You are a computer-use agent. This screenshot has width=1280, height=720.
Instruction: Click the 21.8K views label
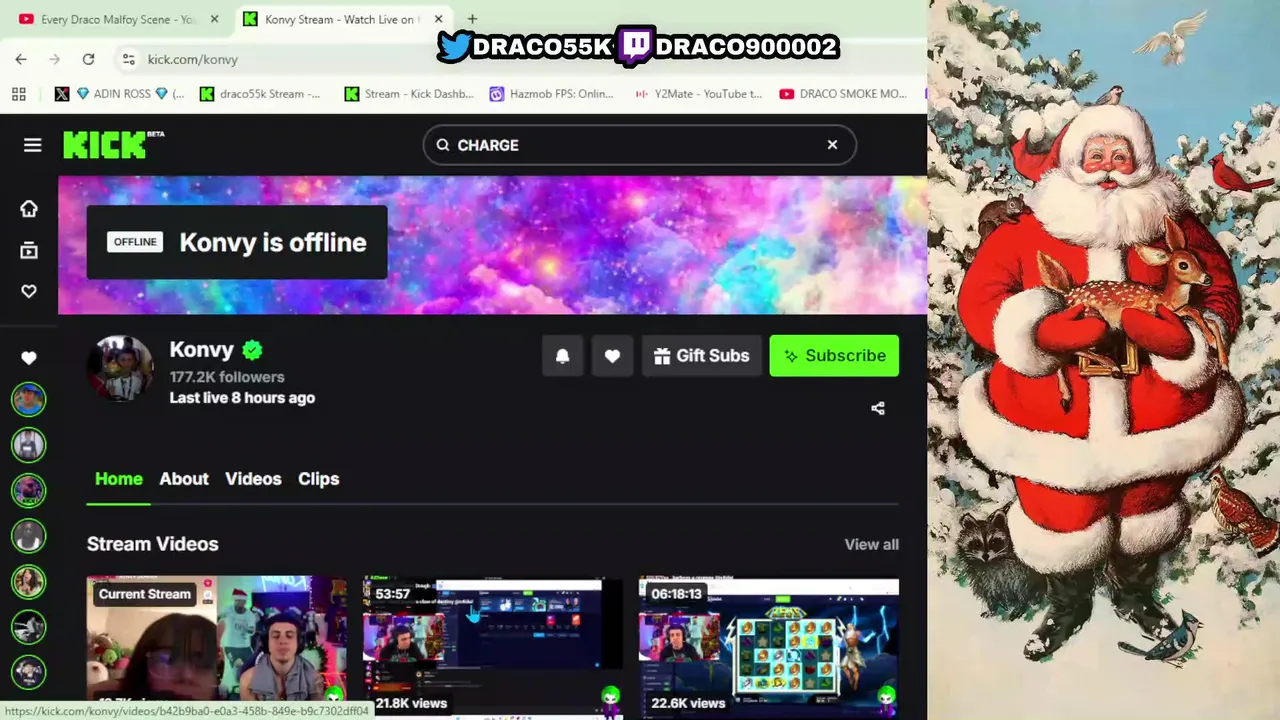411,703
